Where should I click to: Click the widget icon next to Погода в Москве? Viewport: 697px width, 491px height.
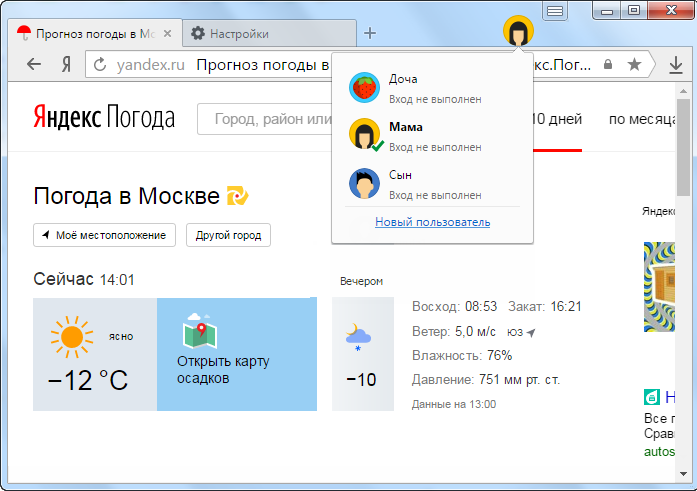pyautogui.click(x=237, y=196)
